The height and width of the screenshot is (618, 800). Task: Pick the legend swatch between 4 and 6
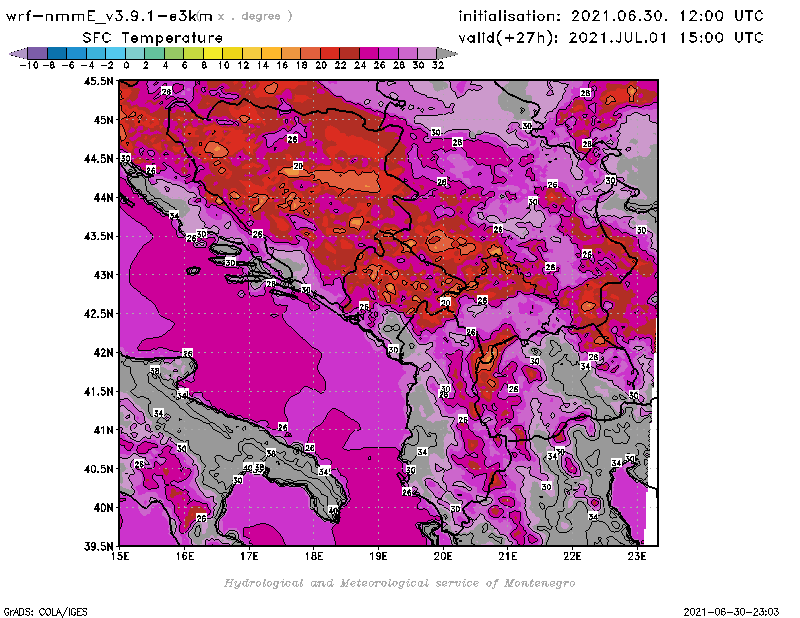tap(174, 54)
